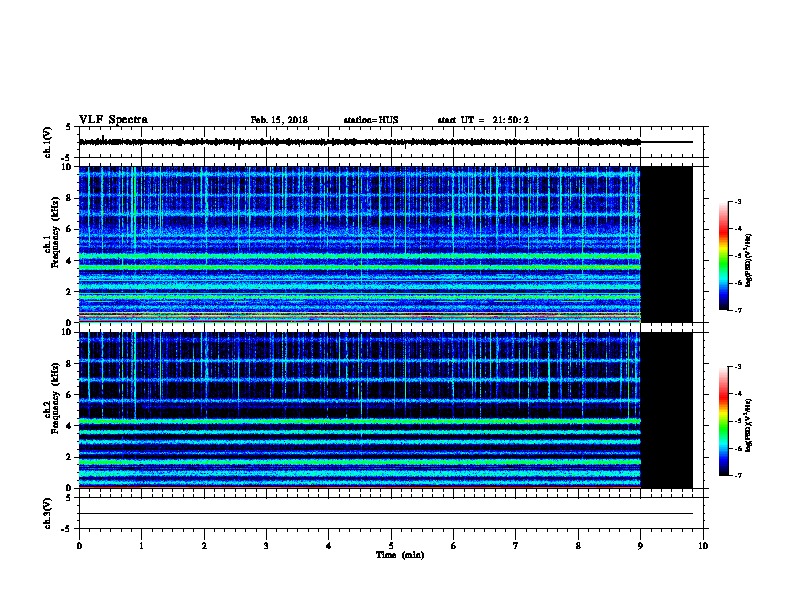Click the black no-data region in ch.1 spectrogram
Viewport: 792px width, 612px height.
pyautogui.click(x=667, y=244)
